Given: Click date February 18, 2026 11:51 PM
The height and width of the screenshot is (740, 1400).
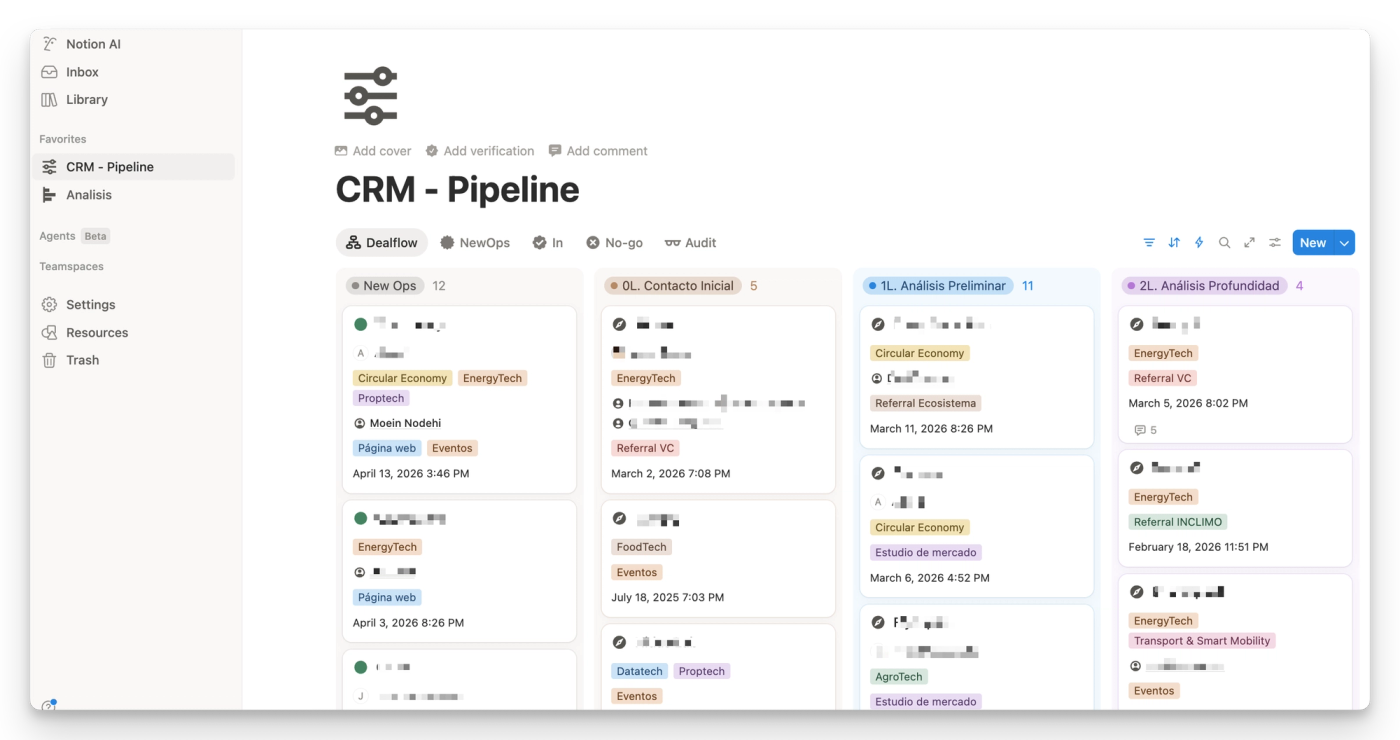Looking at the screenshot, I should tap(1198, 547).
